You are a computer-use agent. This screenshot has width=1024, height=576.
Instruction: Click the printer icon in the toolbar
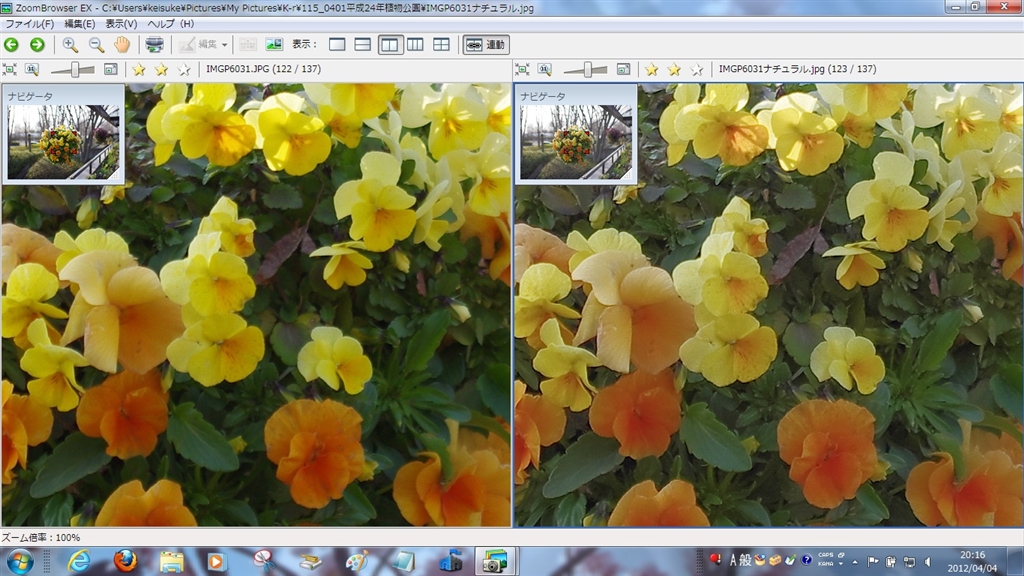pos(154,44)
